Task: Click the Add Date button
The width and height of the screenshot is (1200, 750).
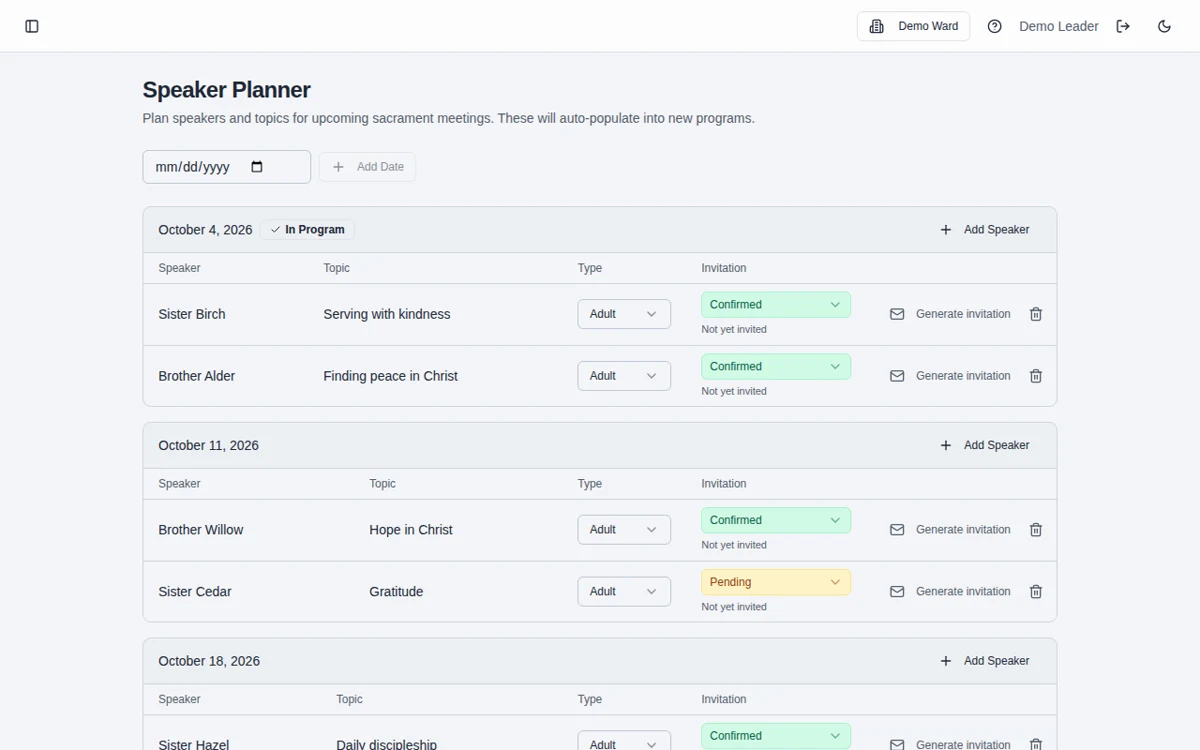Action: click(367, 167)
